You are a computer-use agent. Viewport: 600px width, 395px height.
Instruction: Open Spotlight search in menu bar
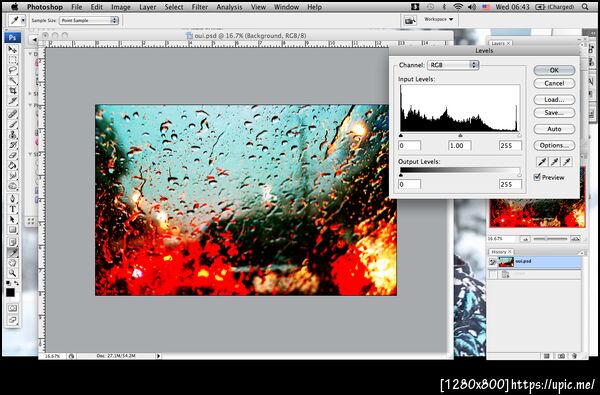(x=585, y=7)
